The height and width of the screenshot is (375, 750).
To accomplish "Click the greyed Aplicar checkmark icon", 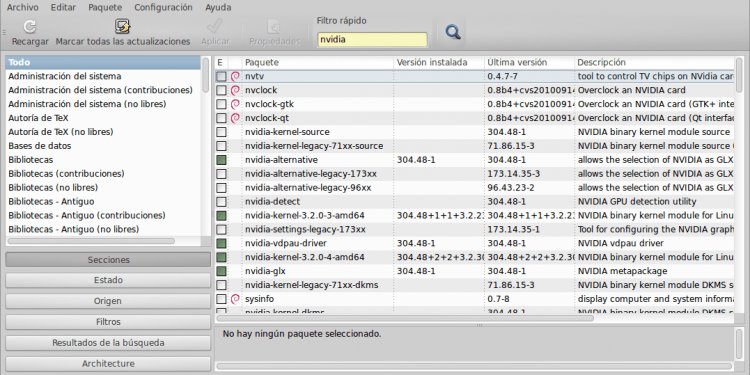I will (x=215, y=27).
